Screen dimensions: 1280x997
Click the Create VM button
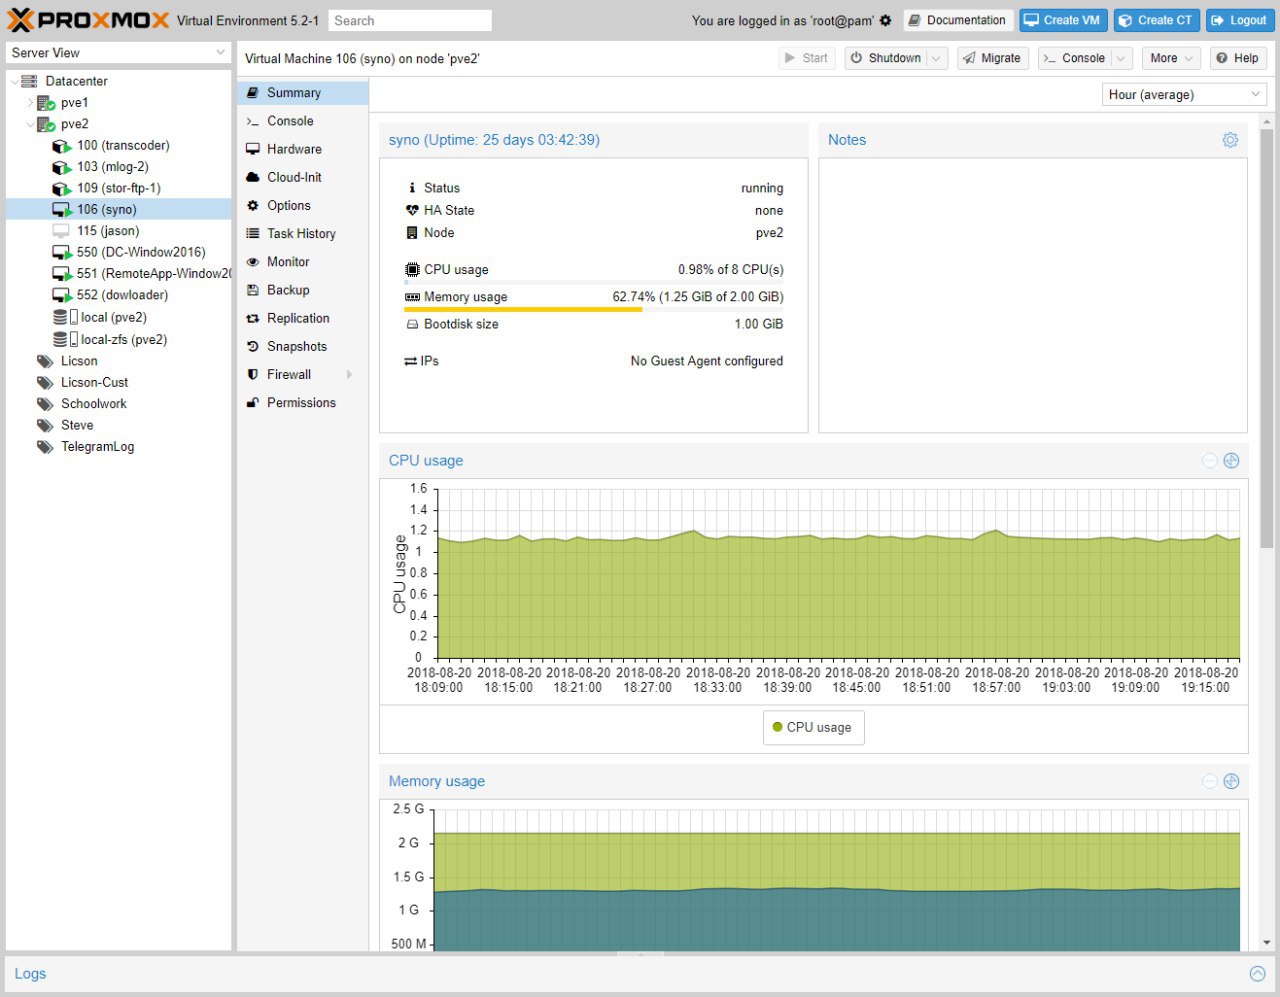point(1062,20)
